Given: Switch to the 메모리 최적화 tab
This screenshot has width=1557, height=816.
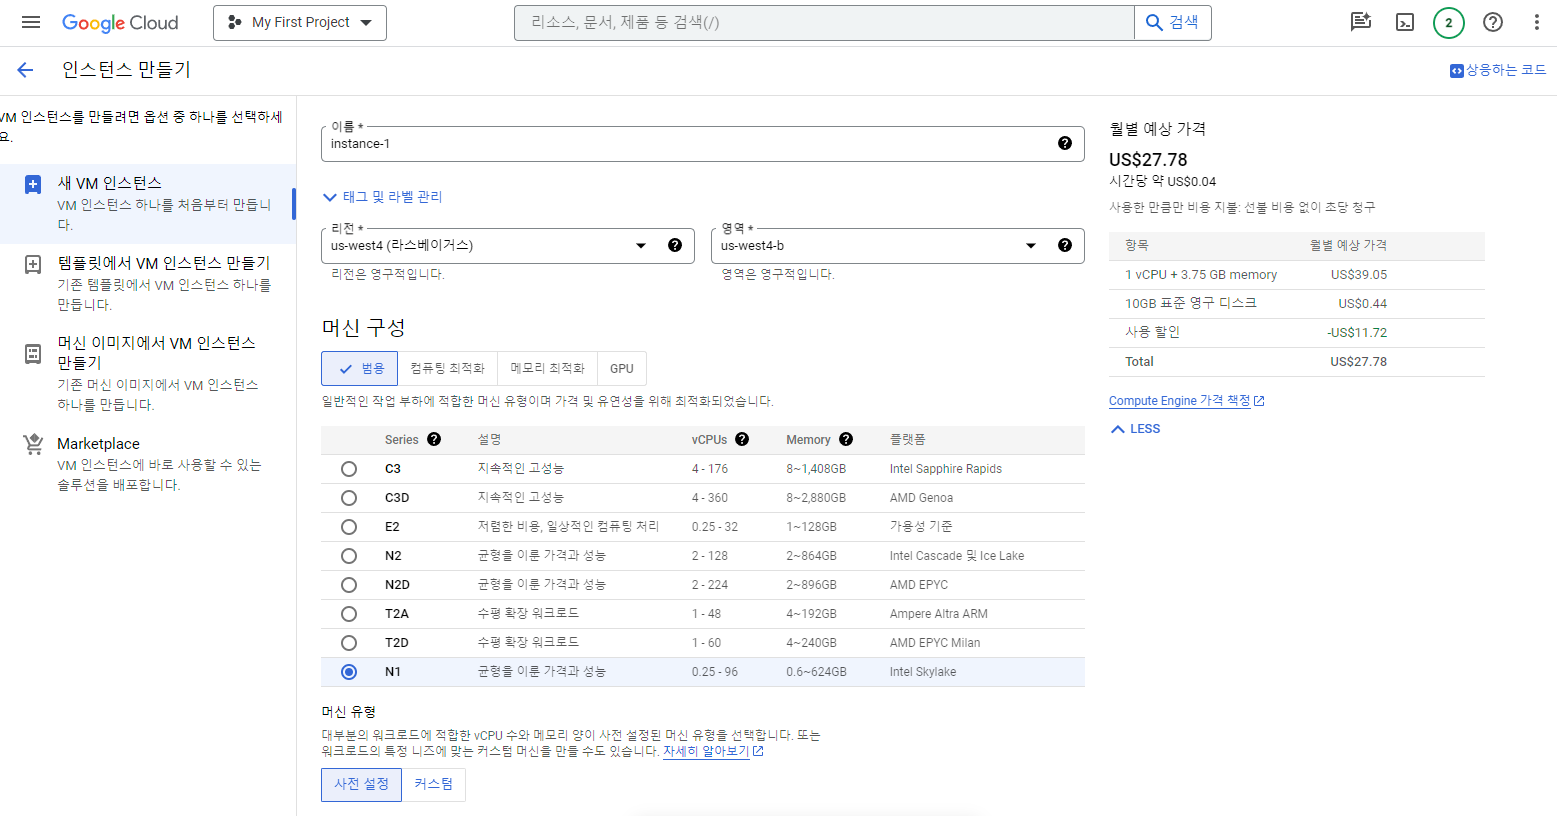Looking at the screenshot, I should pos(548,368).
